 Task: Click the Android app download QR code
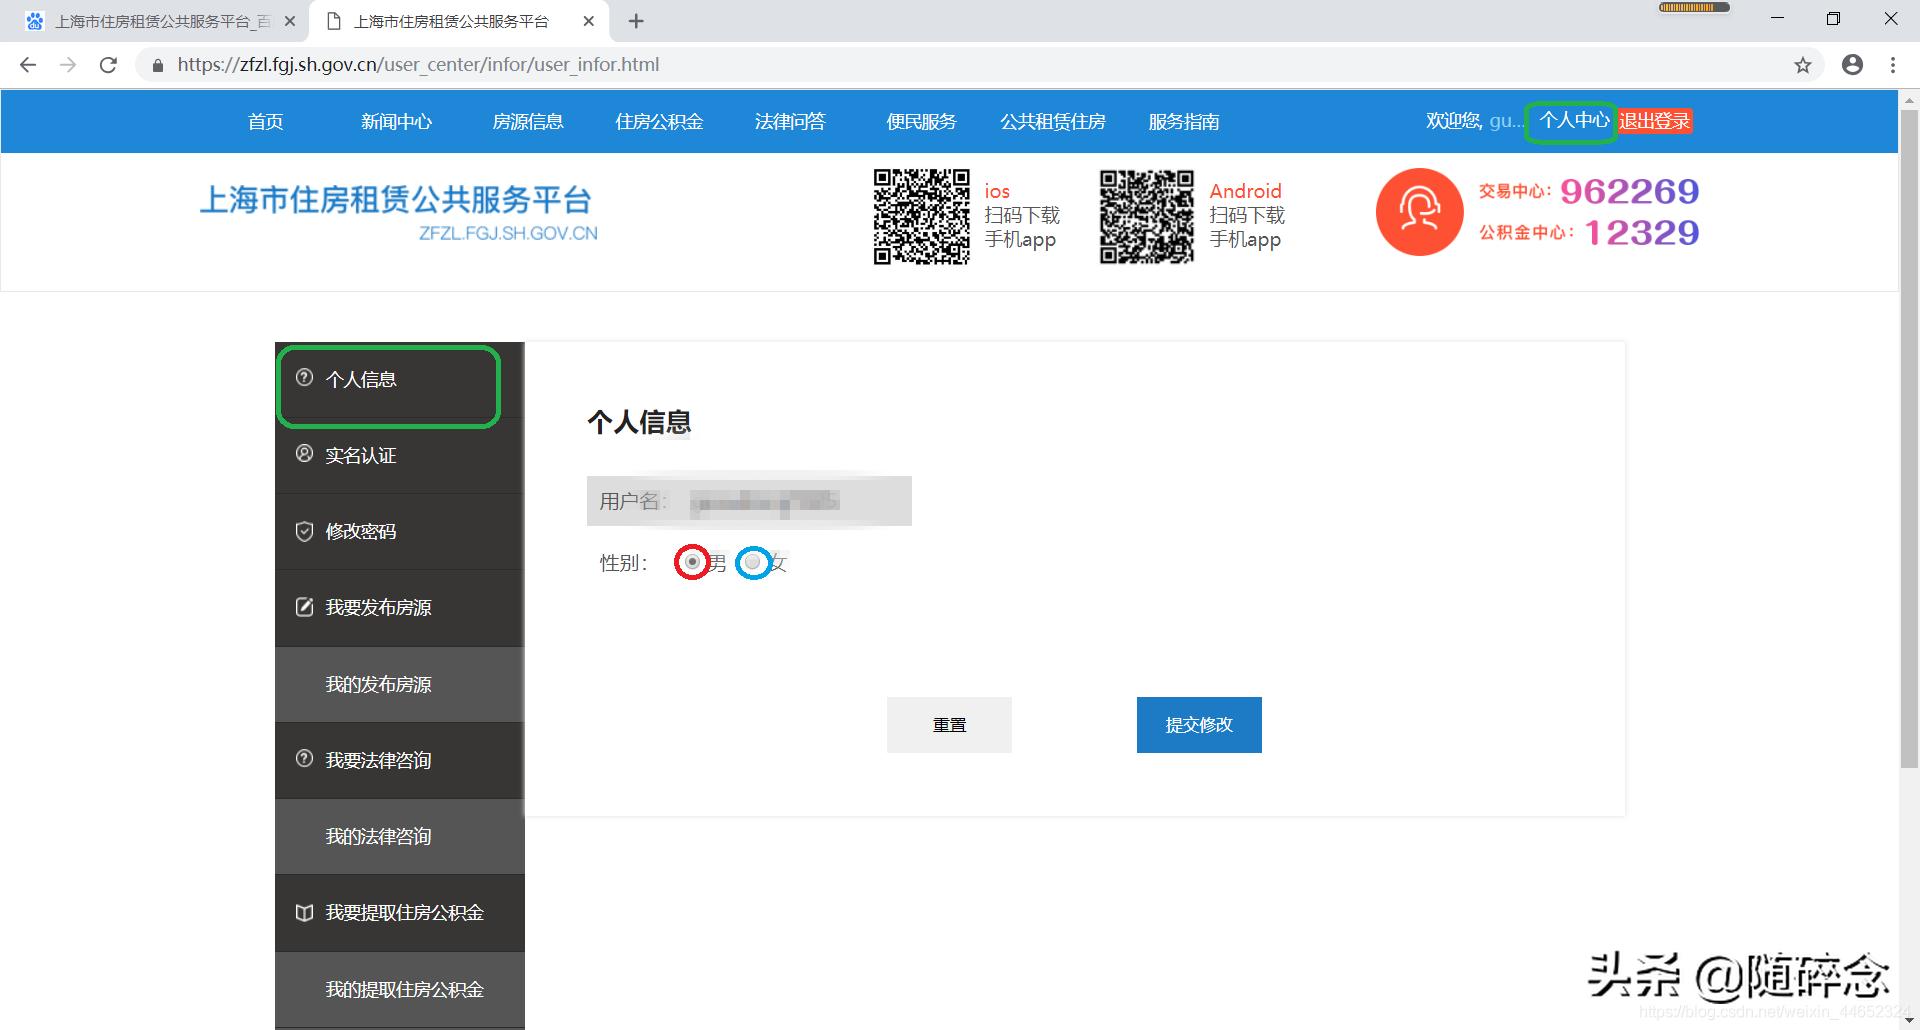(x=1146, y=214)
